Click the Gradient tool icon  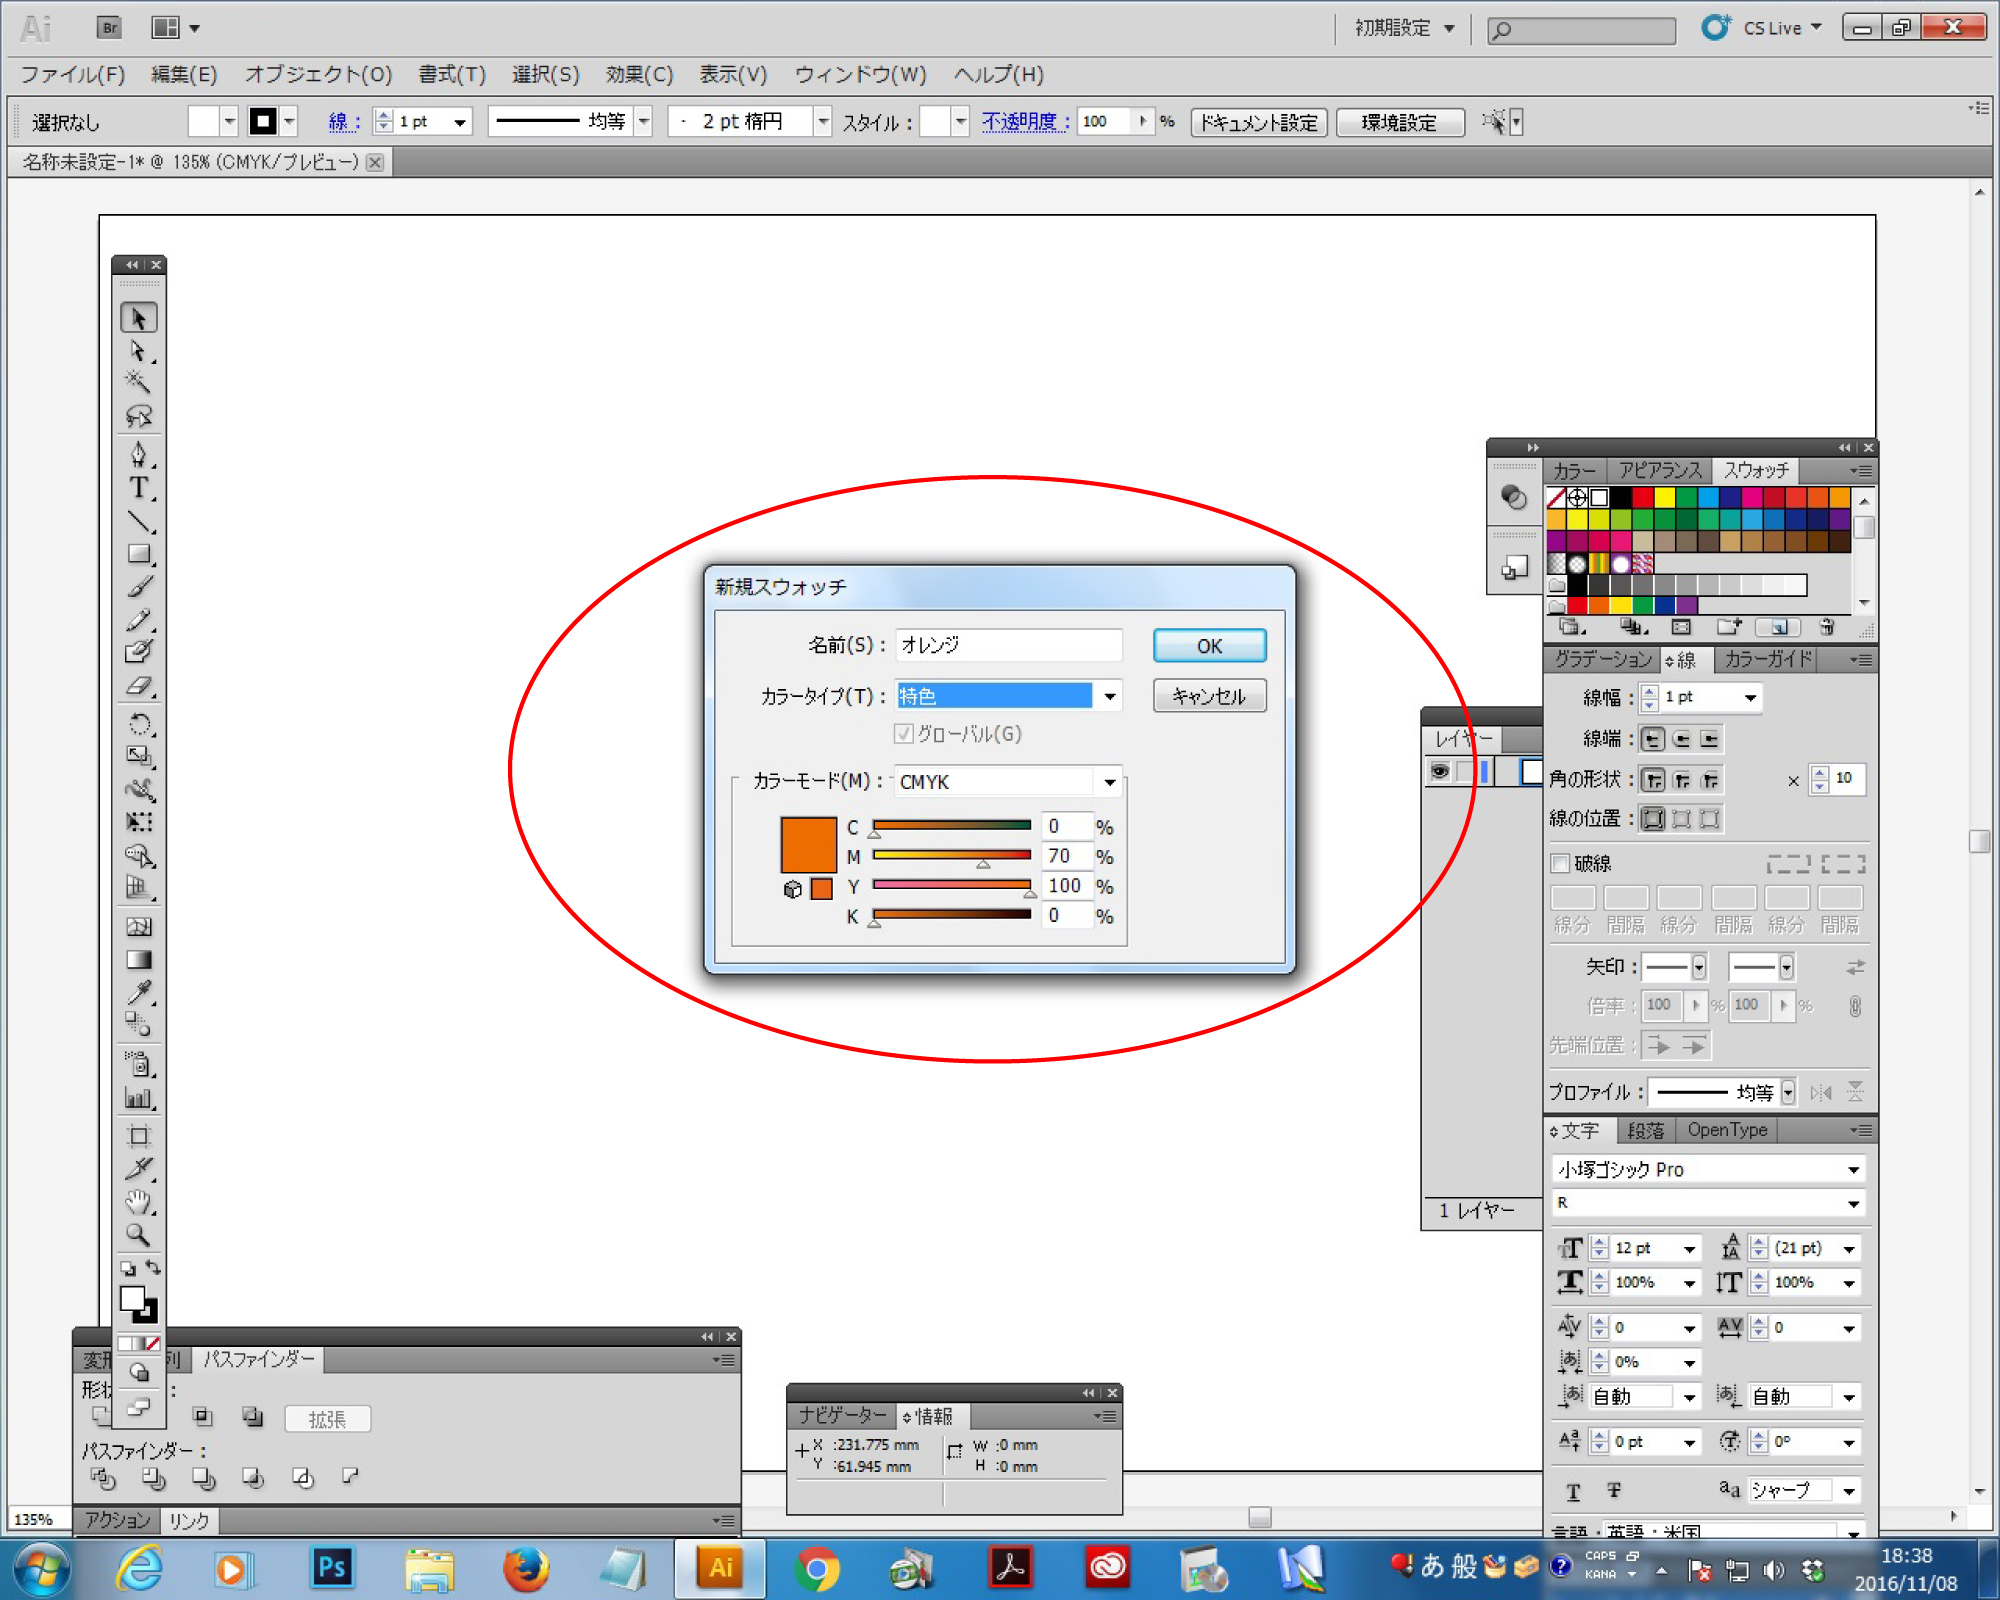pos(138,960)
